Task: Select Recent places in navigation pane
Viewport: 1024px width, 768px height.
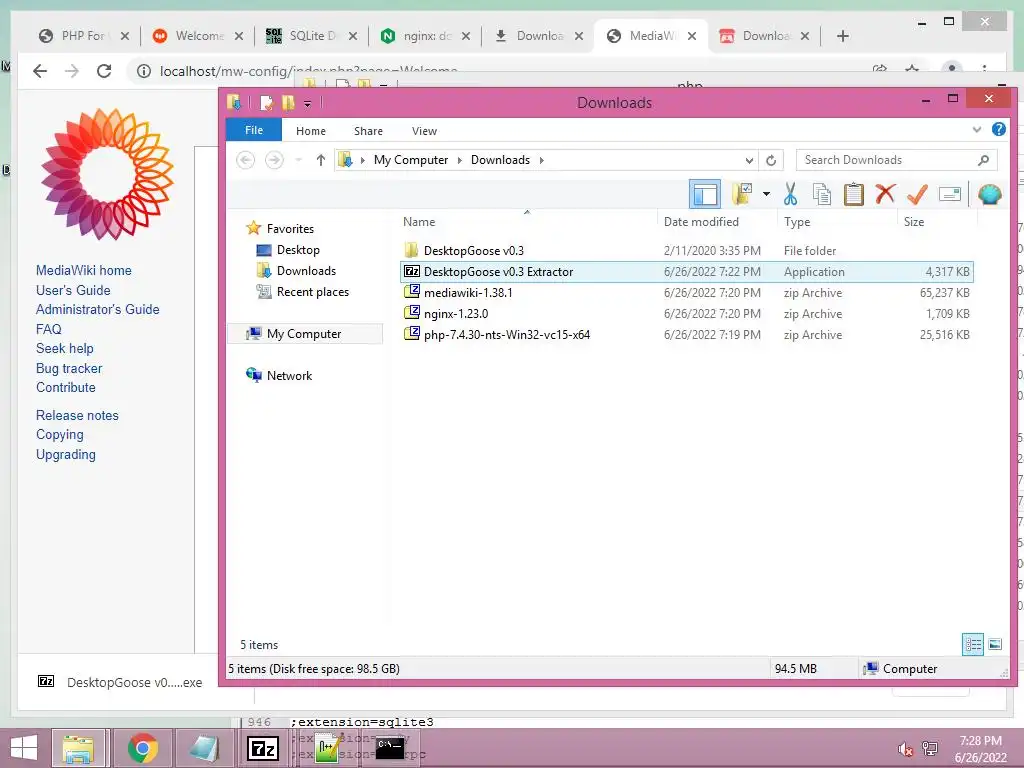Action: (x=313, y=292)
